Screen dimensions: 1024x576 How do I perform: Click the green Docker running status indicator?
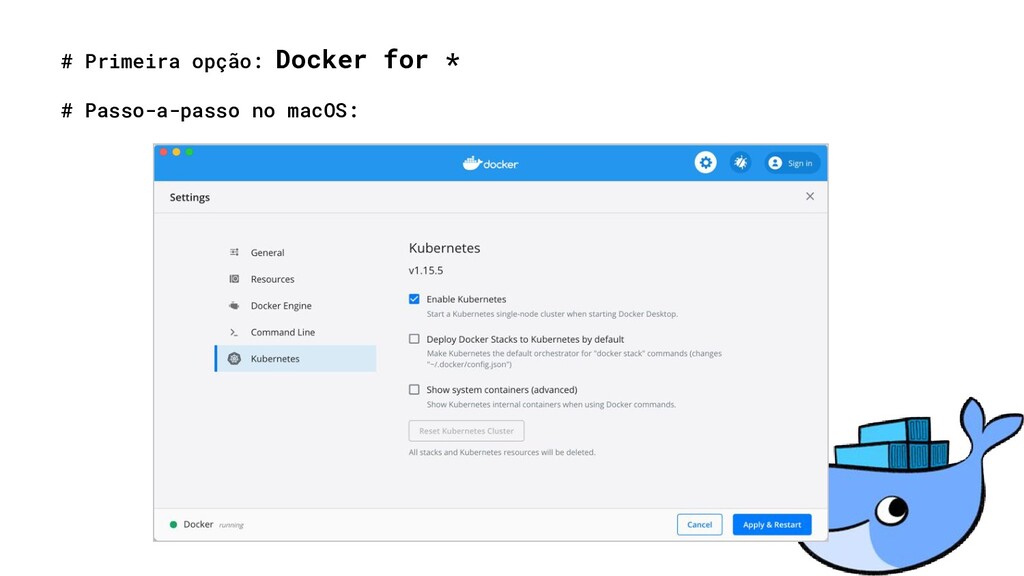[x=173, y=524]
